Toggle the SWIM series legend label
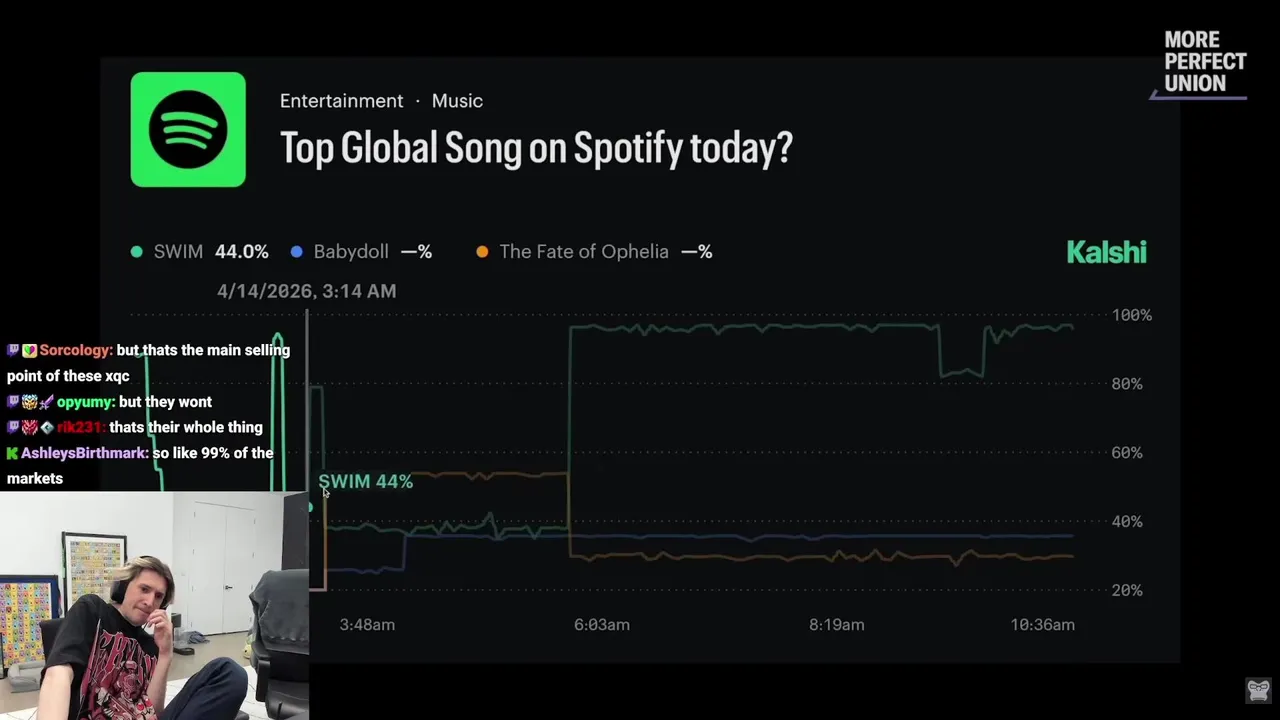The image size is (1280, 720). tap(178, 252)
